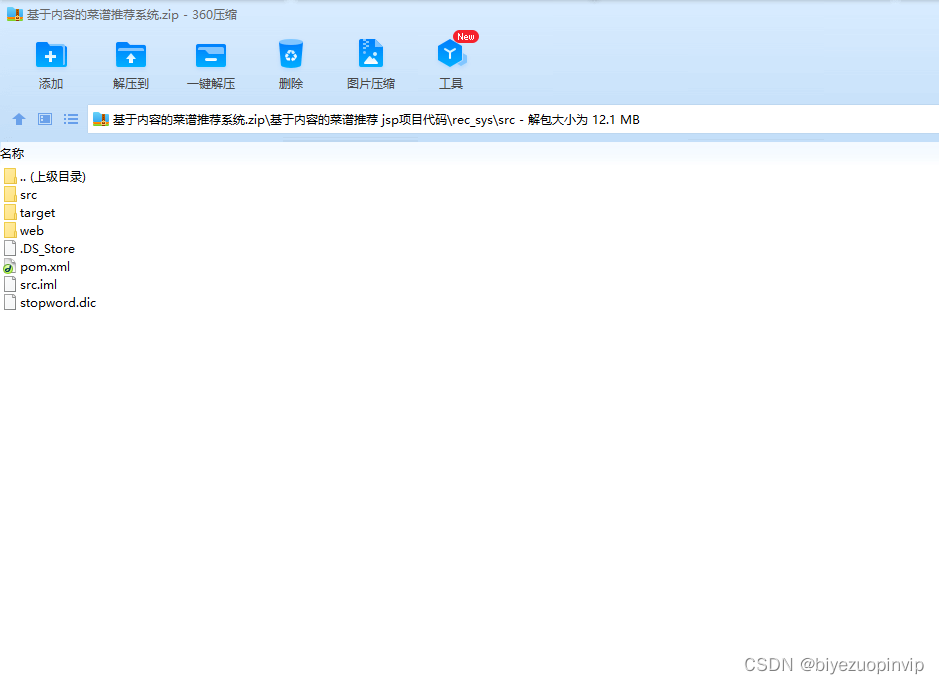Sort by the 名称 column header
The image size is (939, 684).
point(13,153)
